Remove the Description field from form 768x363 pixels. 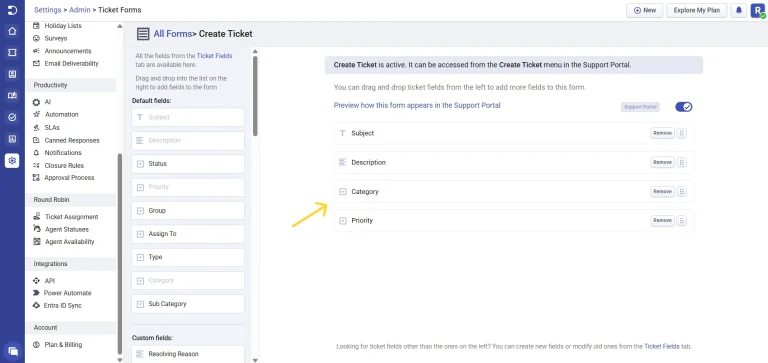pyautogui.click(x=662, y=163)
